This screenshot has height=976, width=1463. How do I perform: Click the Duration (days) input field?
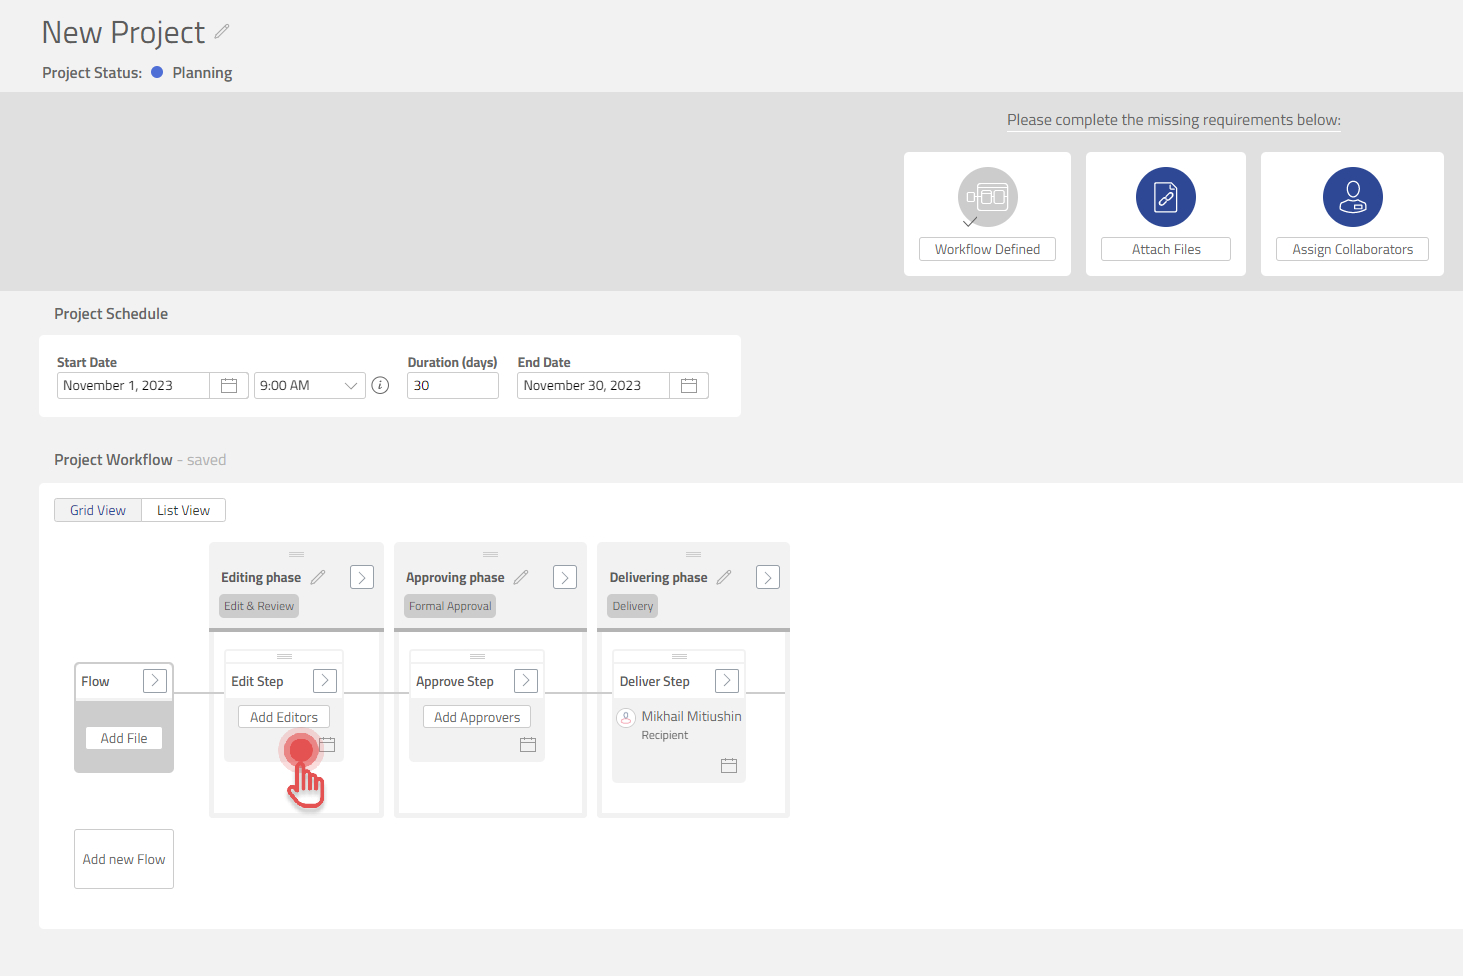452,386
